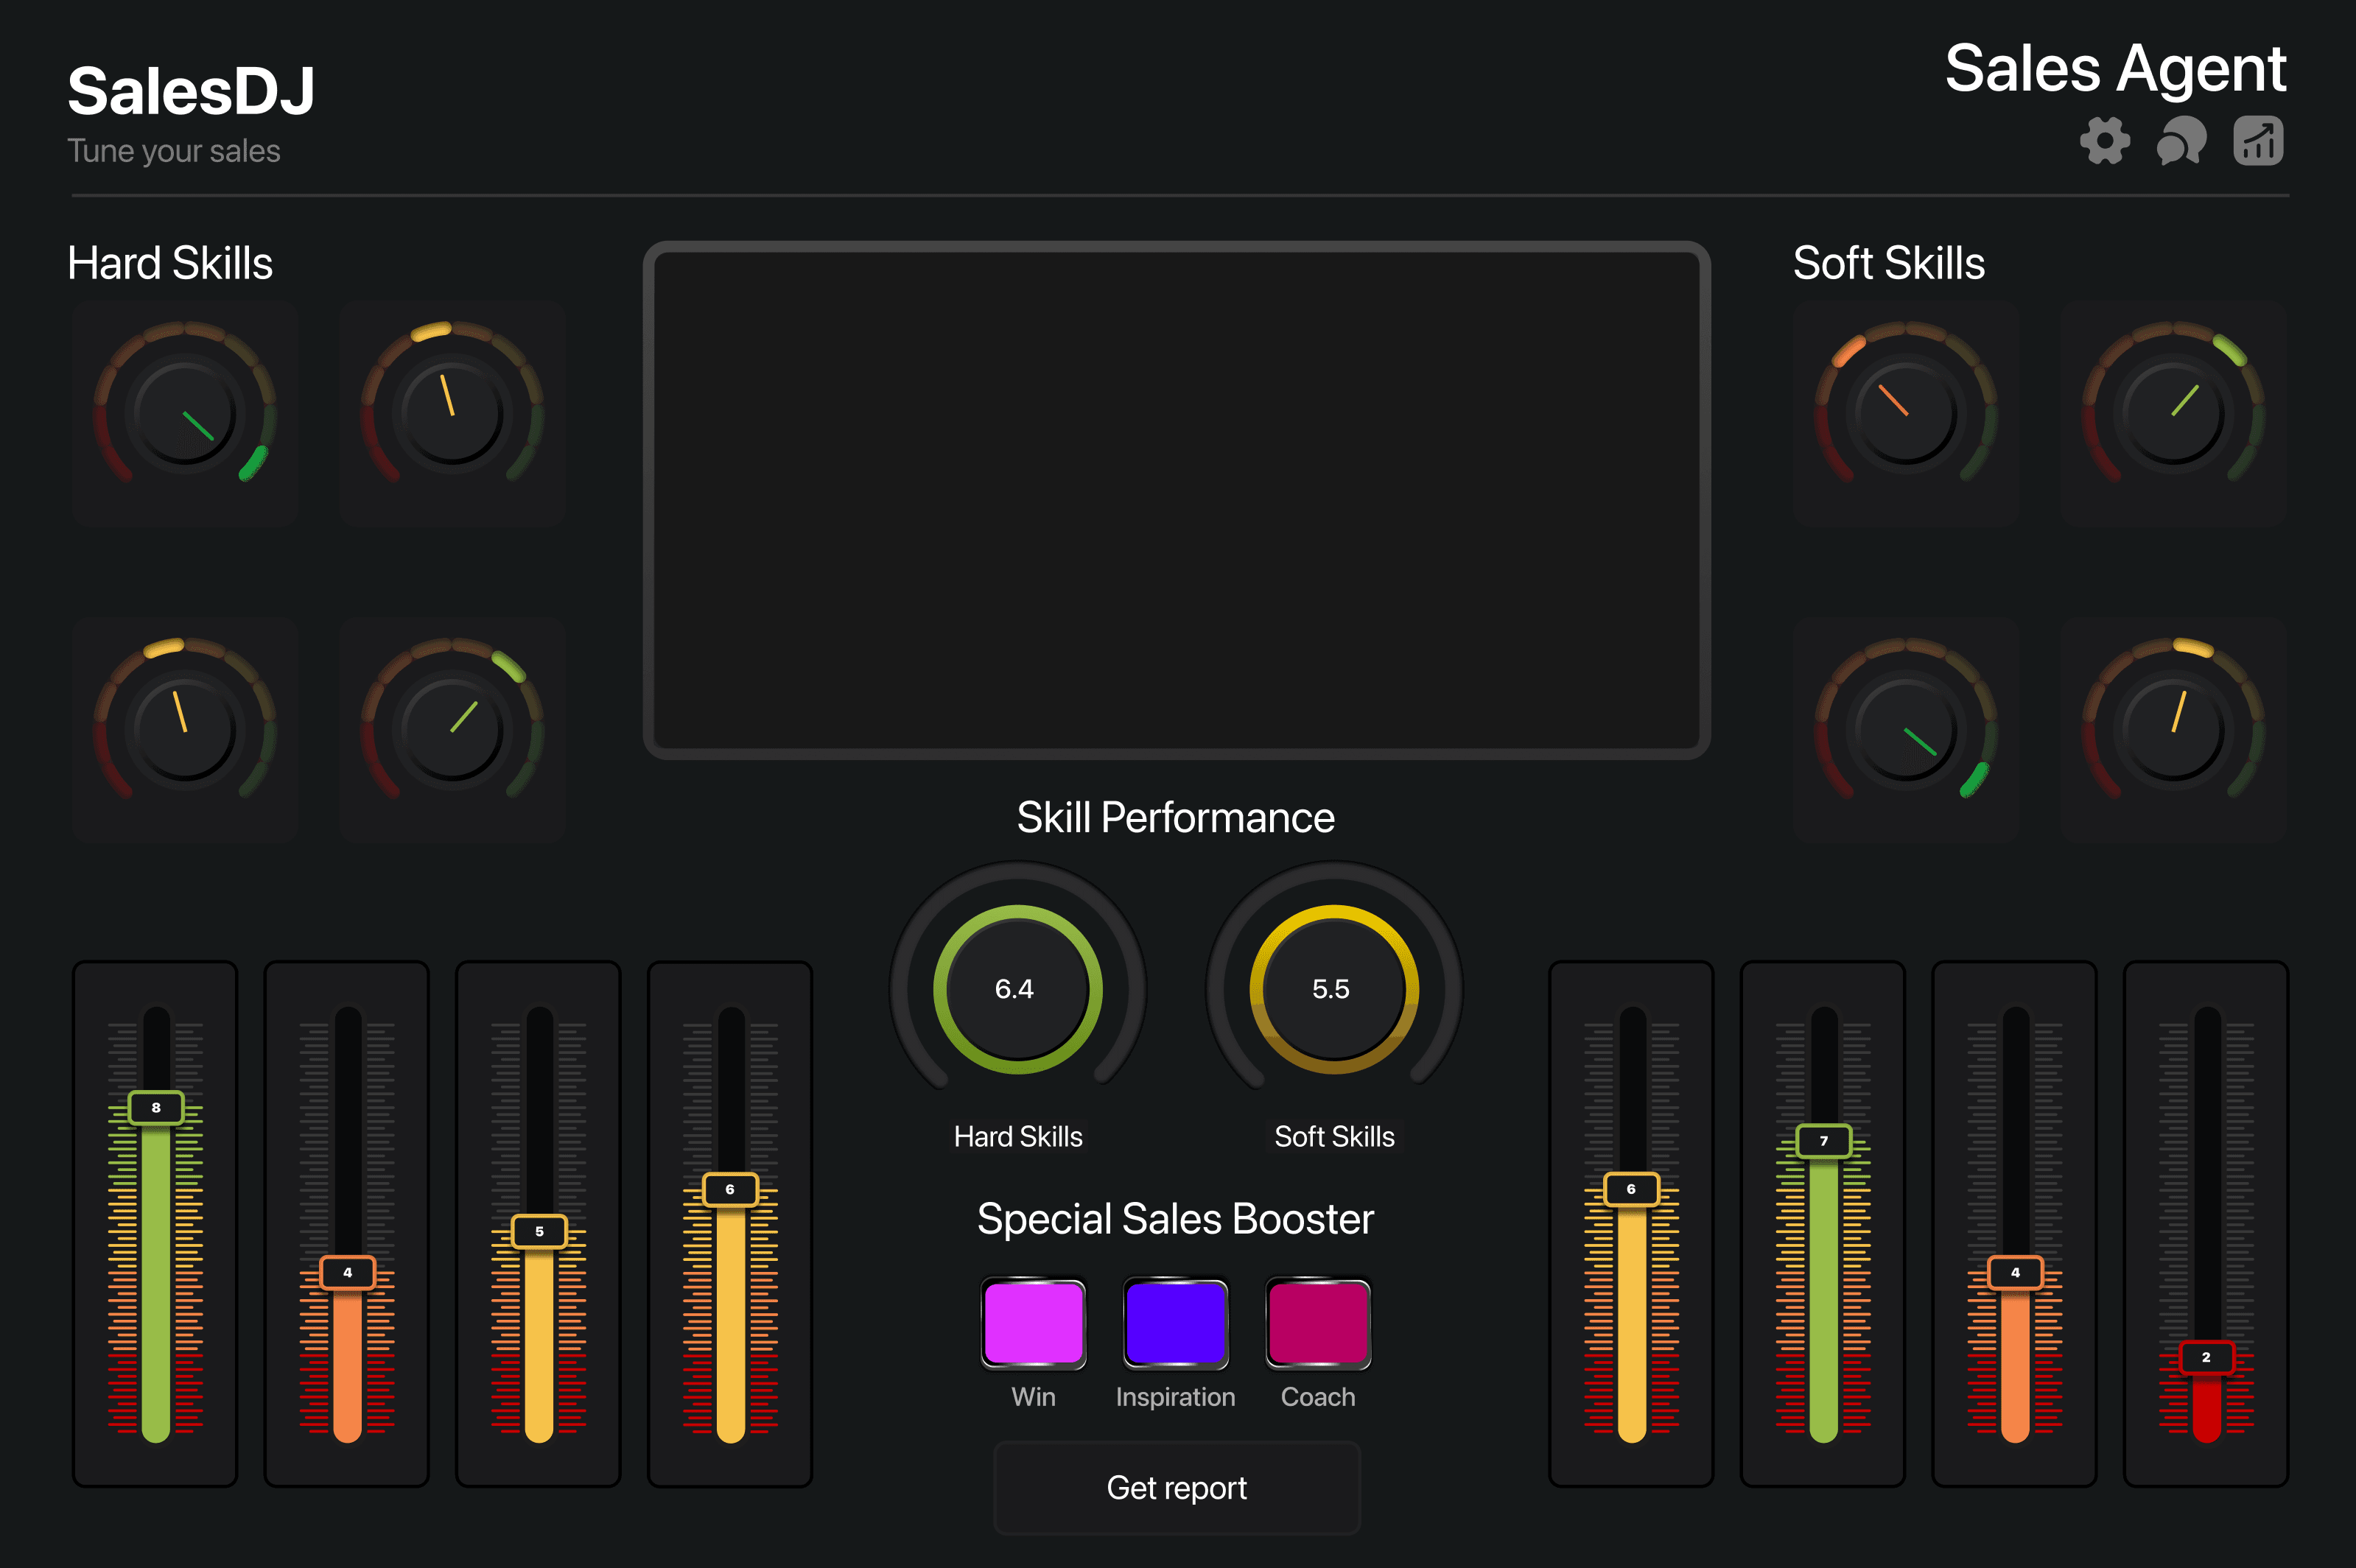The image size is (2356, 1568).
Task: Toggle the crimson Coach booster pad
Action: click(x=1318, y=1323)
